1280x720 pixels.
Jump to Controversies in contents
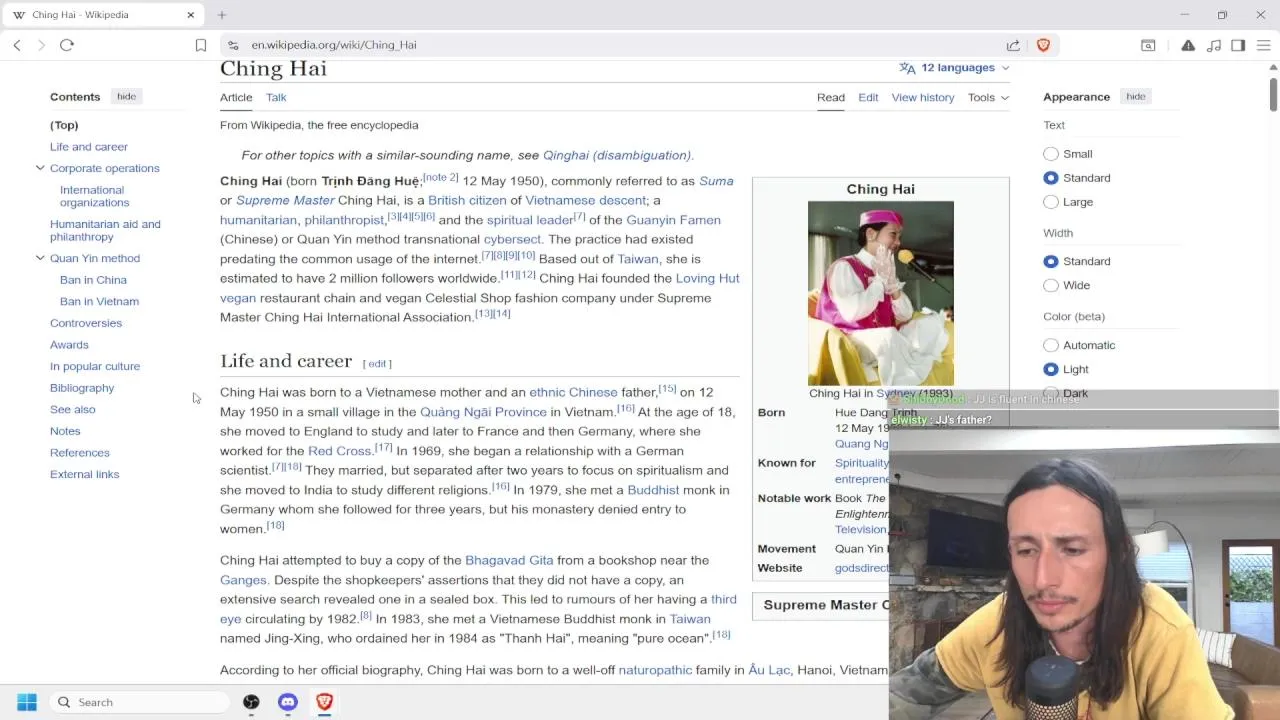tap(86, 323)
